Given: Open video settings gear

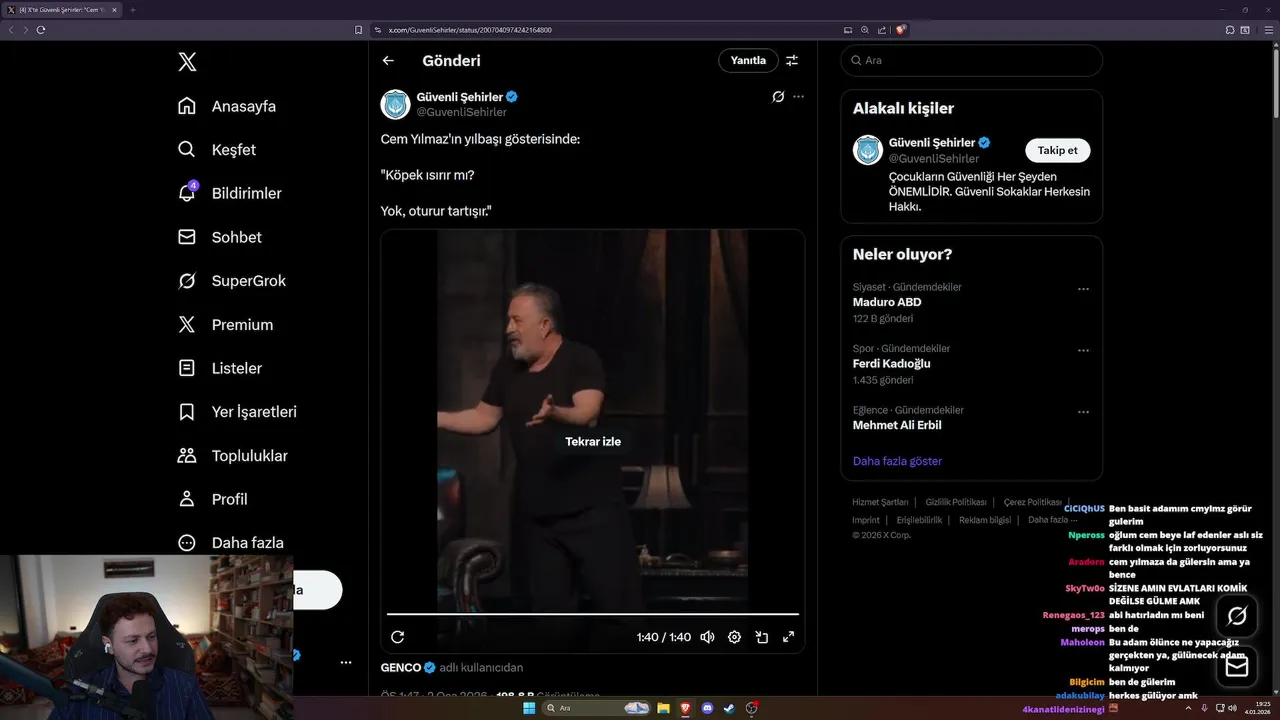Looking at the screenshot, I should (x=734, y=637).
